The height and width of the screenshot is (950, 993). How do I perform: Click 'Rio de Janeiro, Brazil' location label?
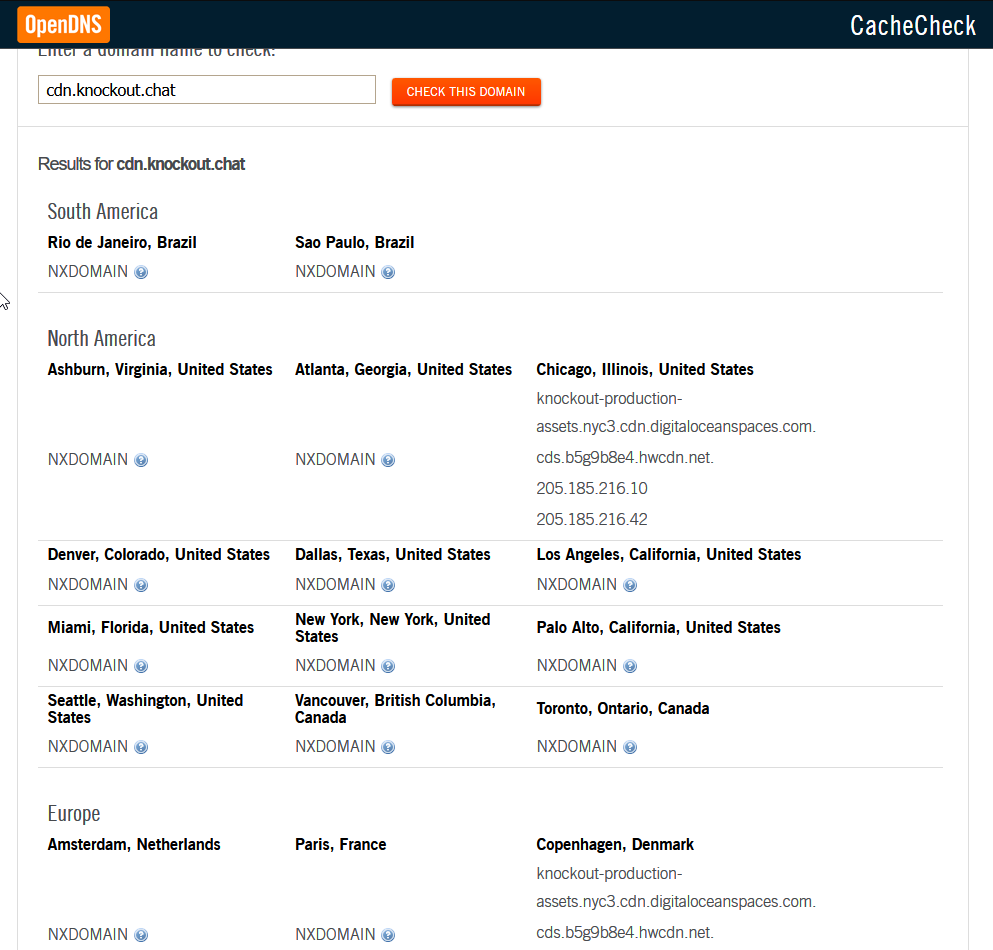[122, 243]
